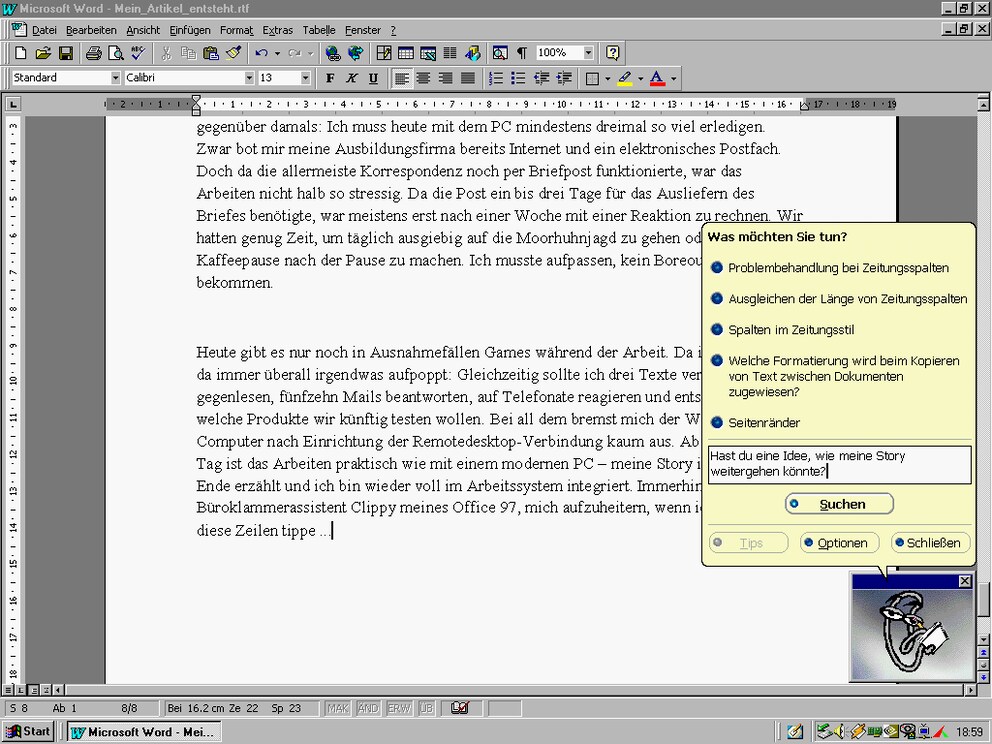Open the 100% zoom dropdown
Image resolution: width=992 pixels, height=744 pixels.
(588, 53)
